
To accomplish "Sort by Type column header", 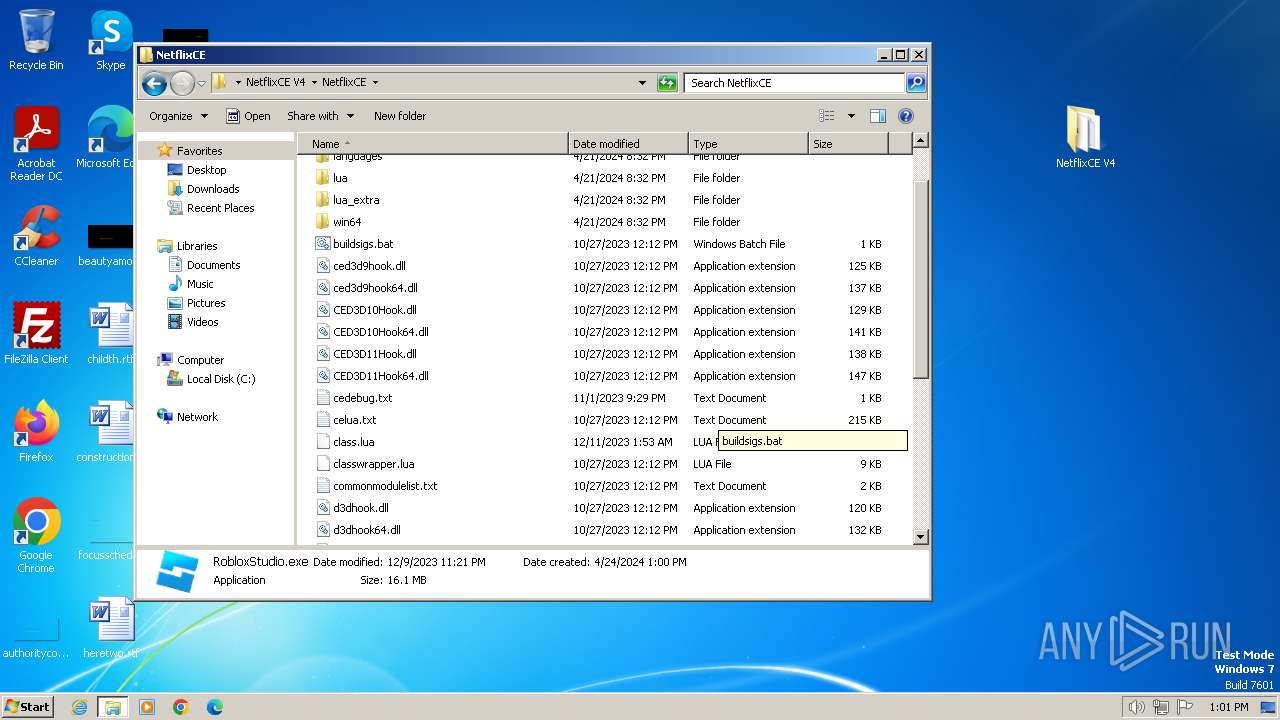I will pos(748,144).
